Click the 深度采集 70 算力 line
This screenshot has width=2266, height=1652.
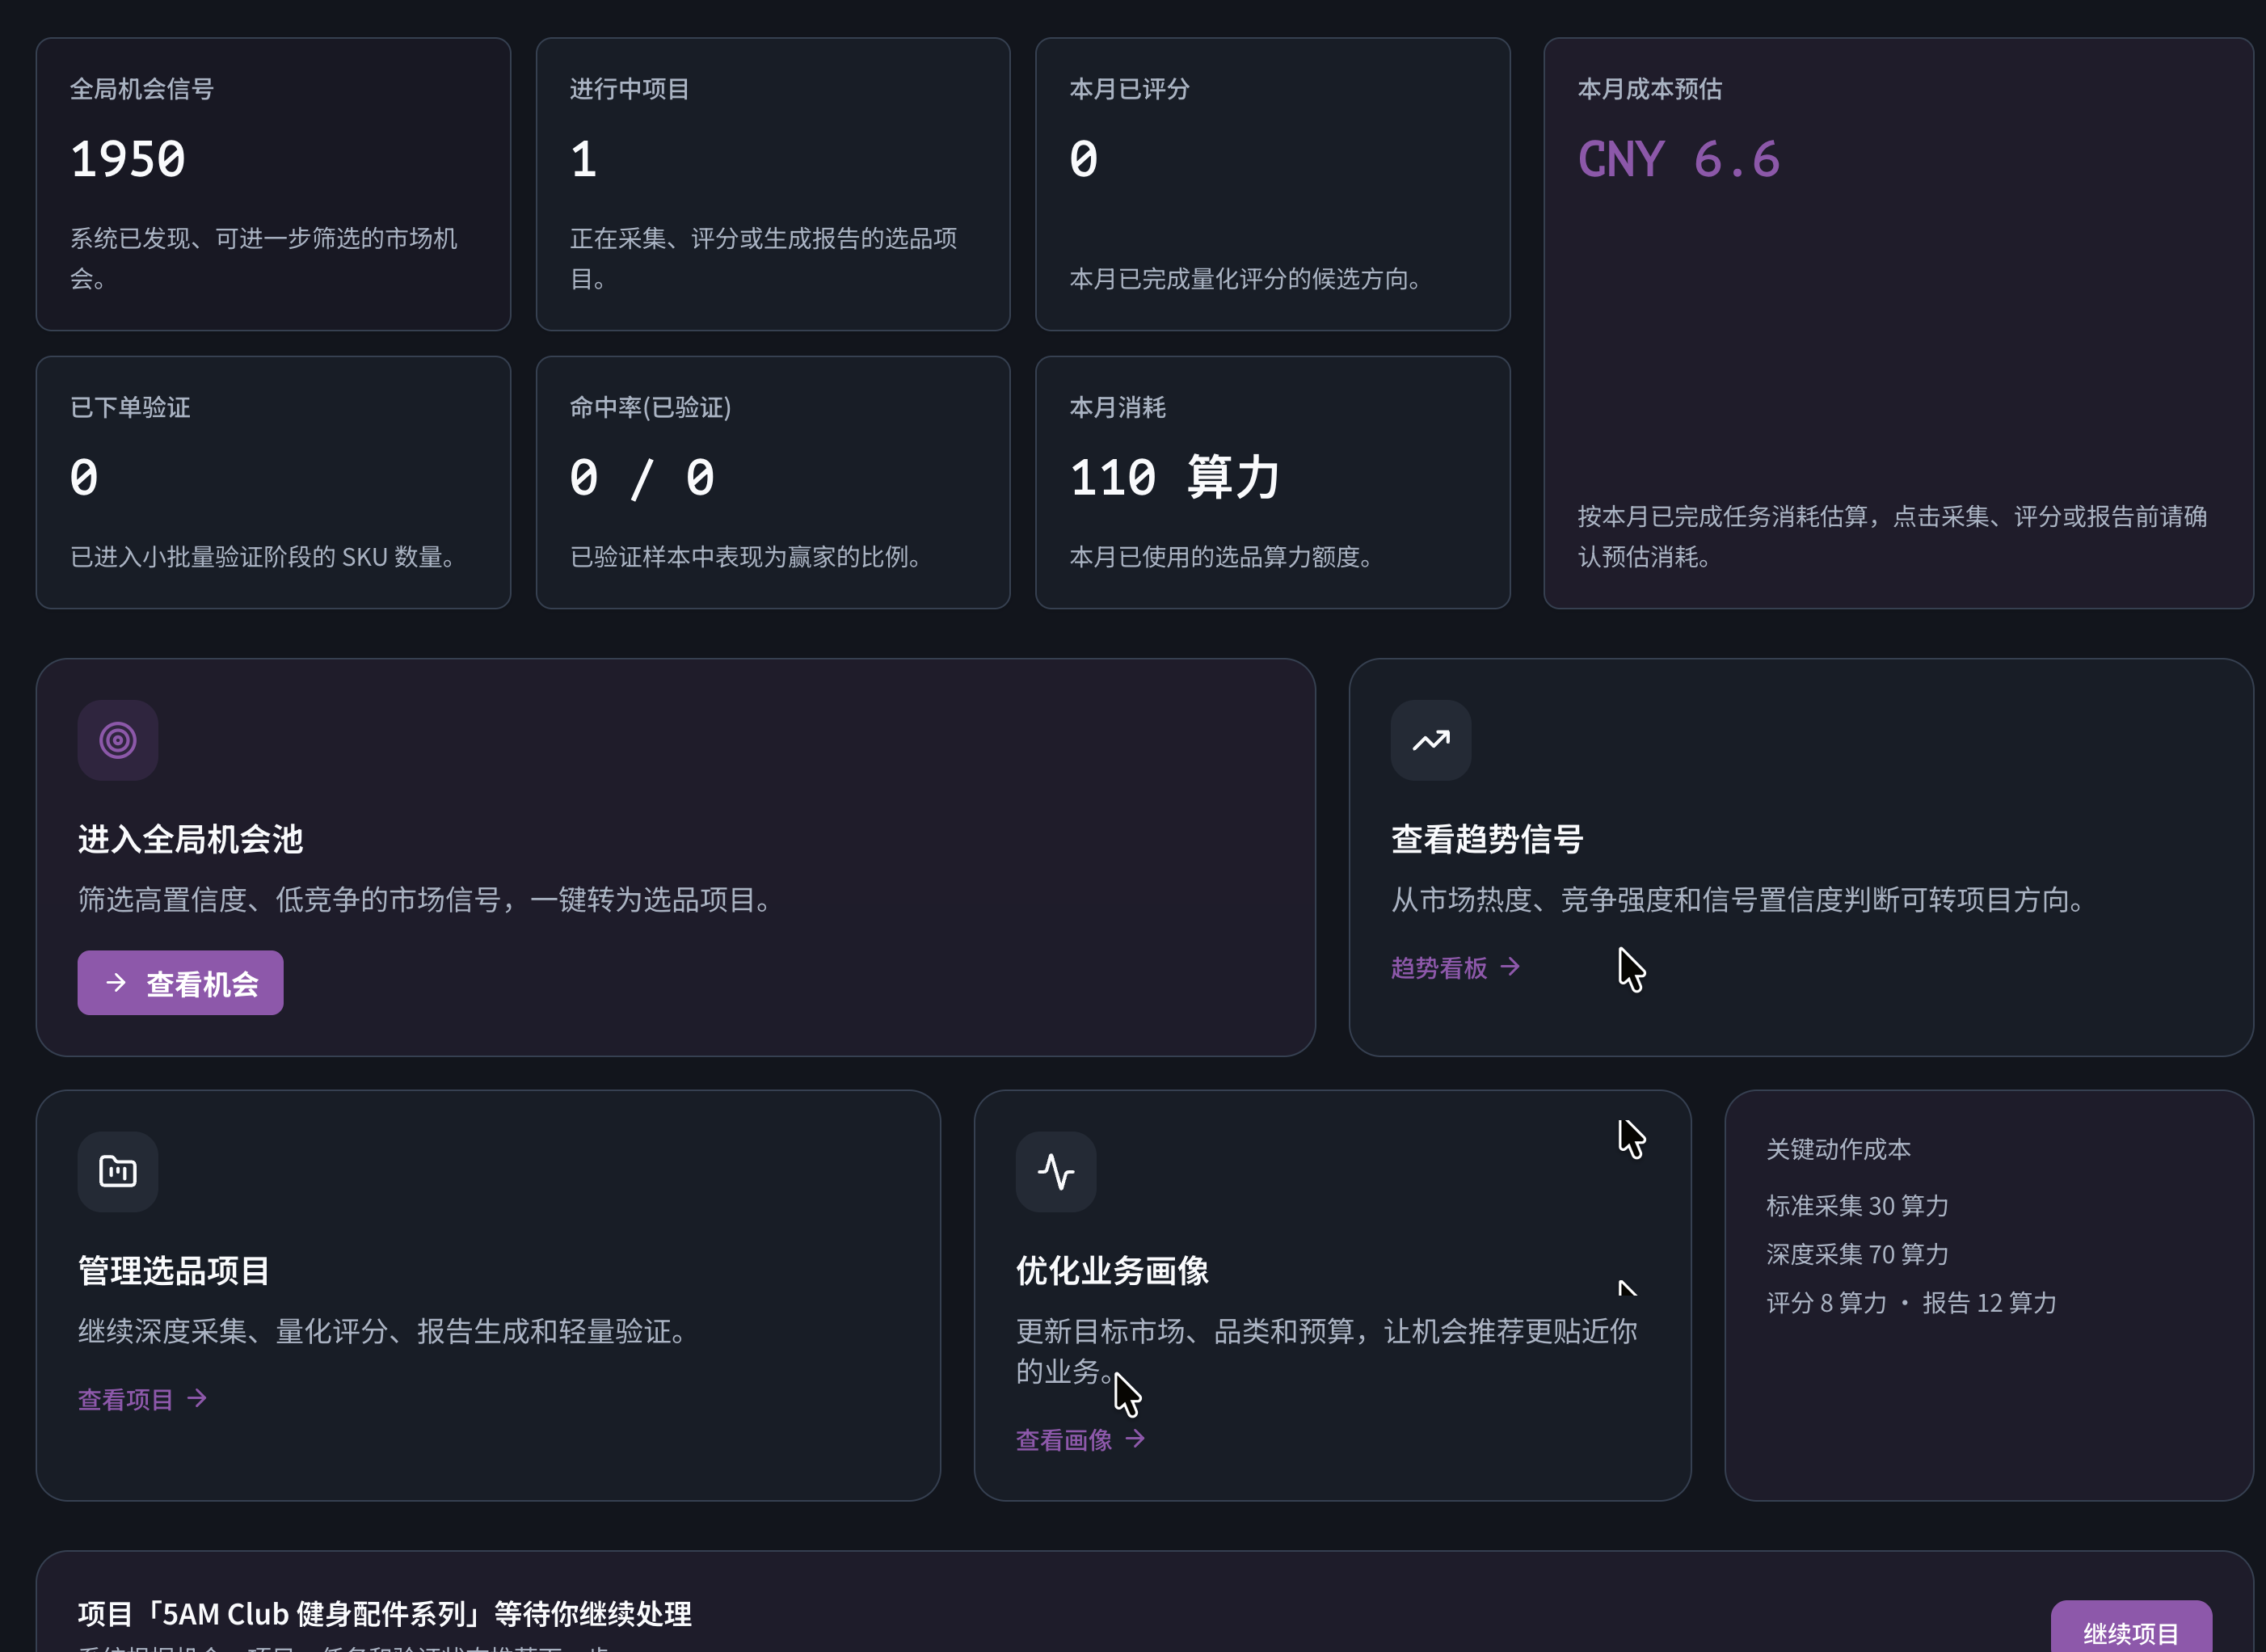tap(1857, 1254)
